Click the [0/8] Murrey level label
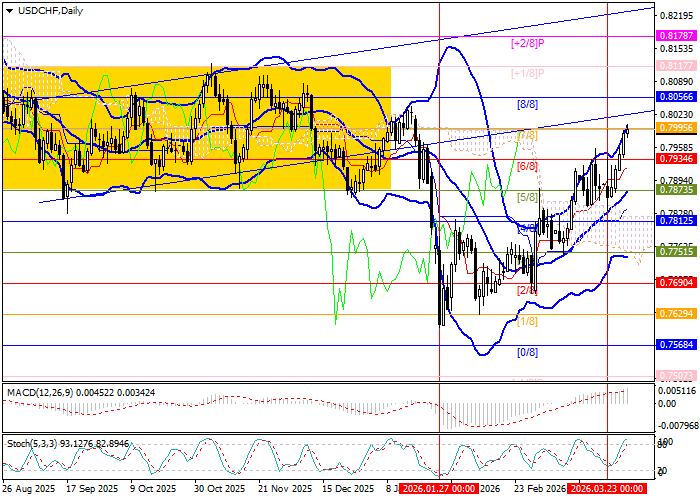Screen dimensions: 700x500 pos(527,352)
